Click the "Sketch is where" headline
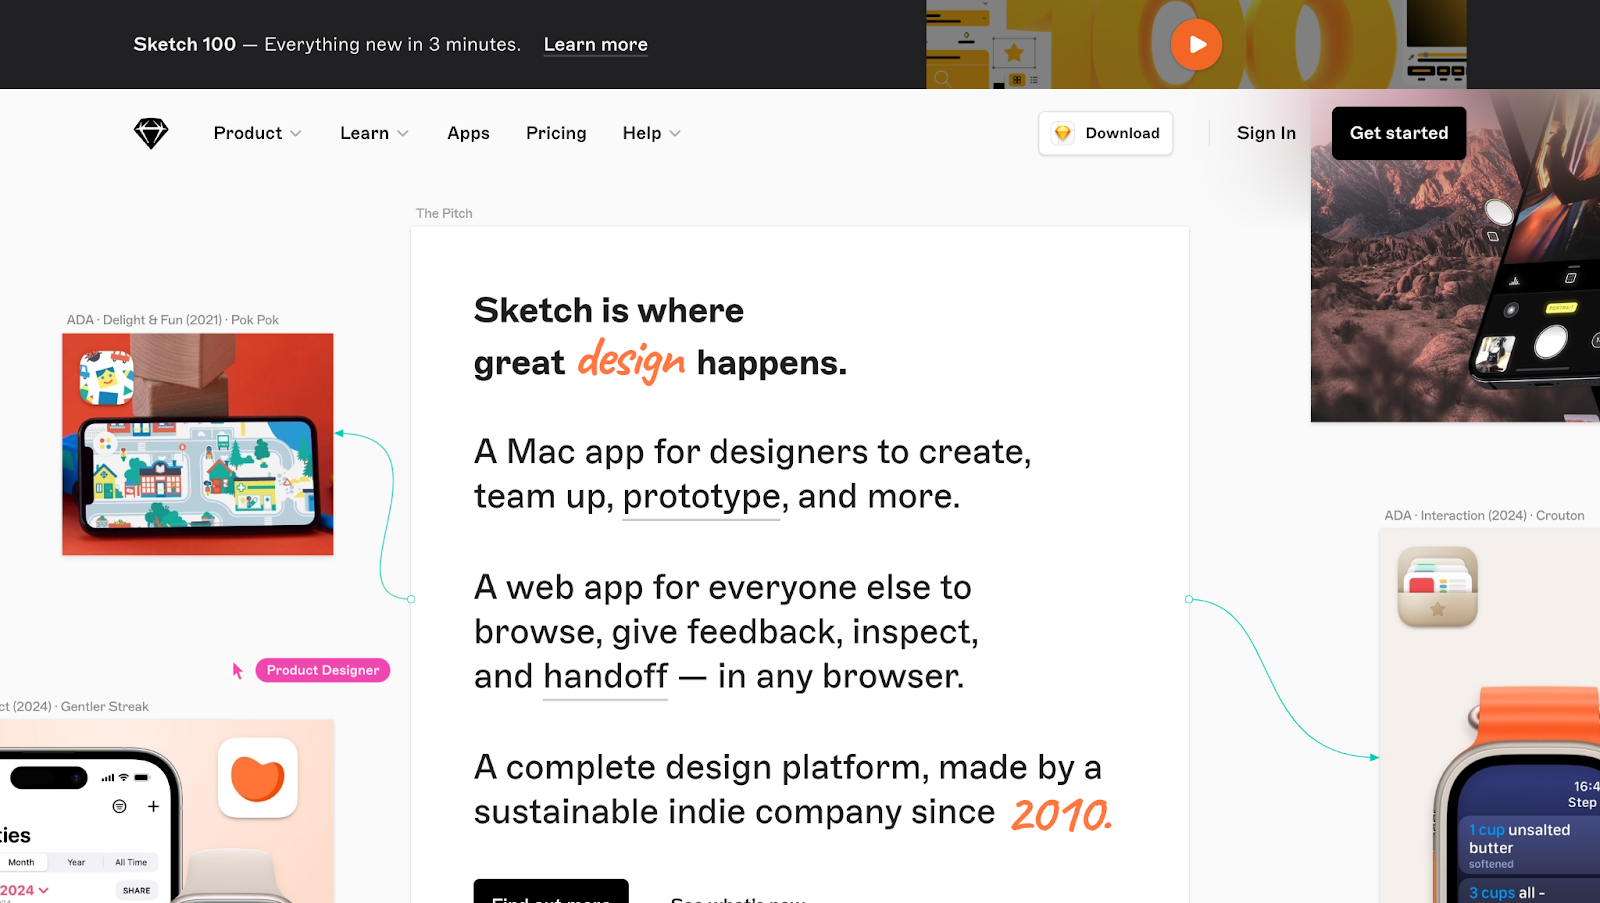This screenshot has height=903, width=1600. tap(609, 311)
